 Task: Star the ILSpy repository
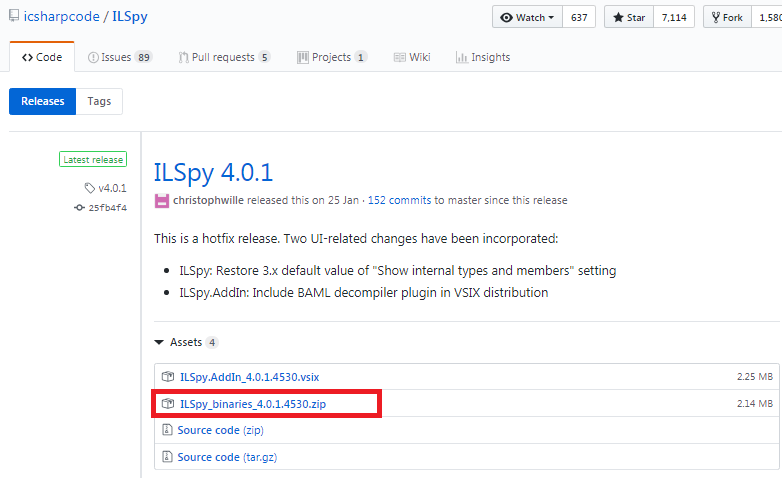tap(629, 17)
